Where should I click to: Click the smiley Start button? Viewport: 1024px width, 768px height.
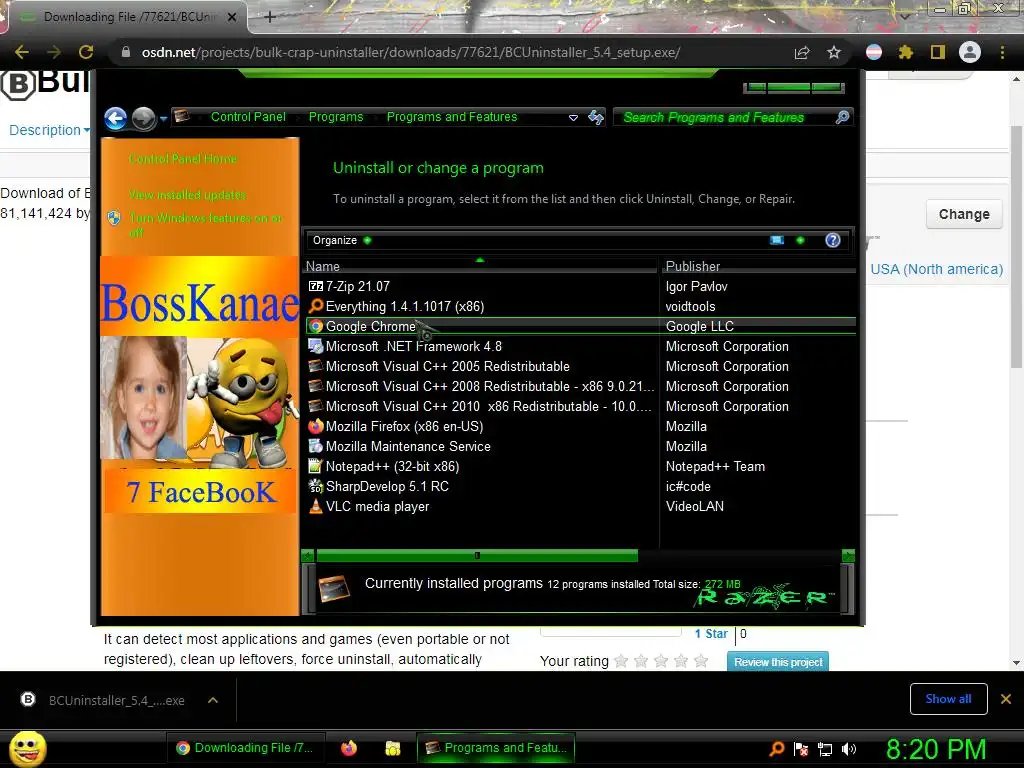(x=27, y=748)
